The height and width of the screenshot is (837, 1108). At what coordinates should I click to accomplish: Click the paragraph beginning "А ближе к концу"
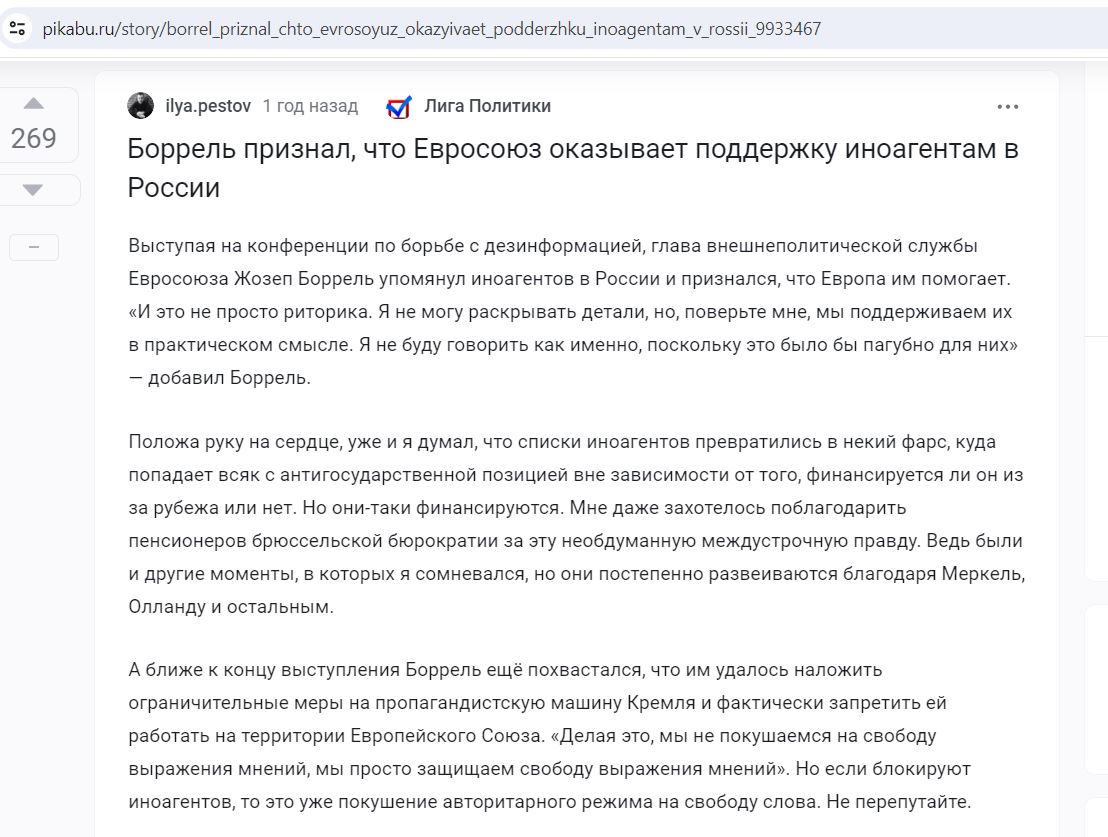(x=550, y=735)
